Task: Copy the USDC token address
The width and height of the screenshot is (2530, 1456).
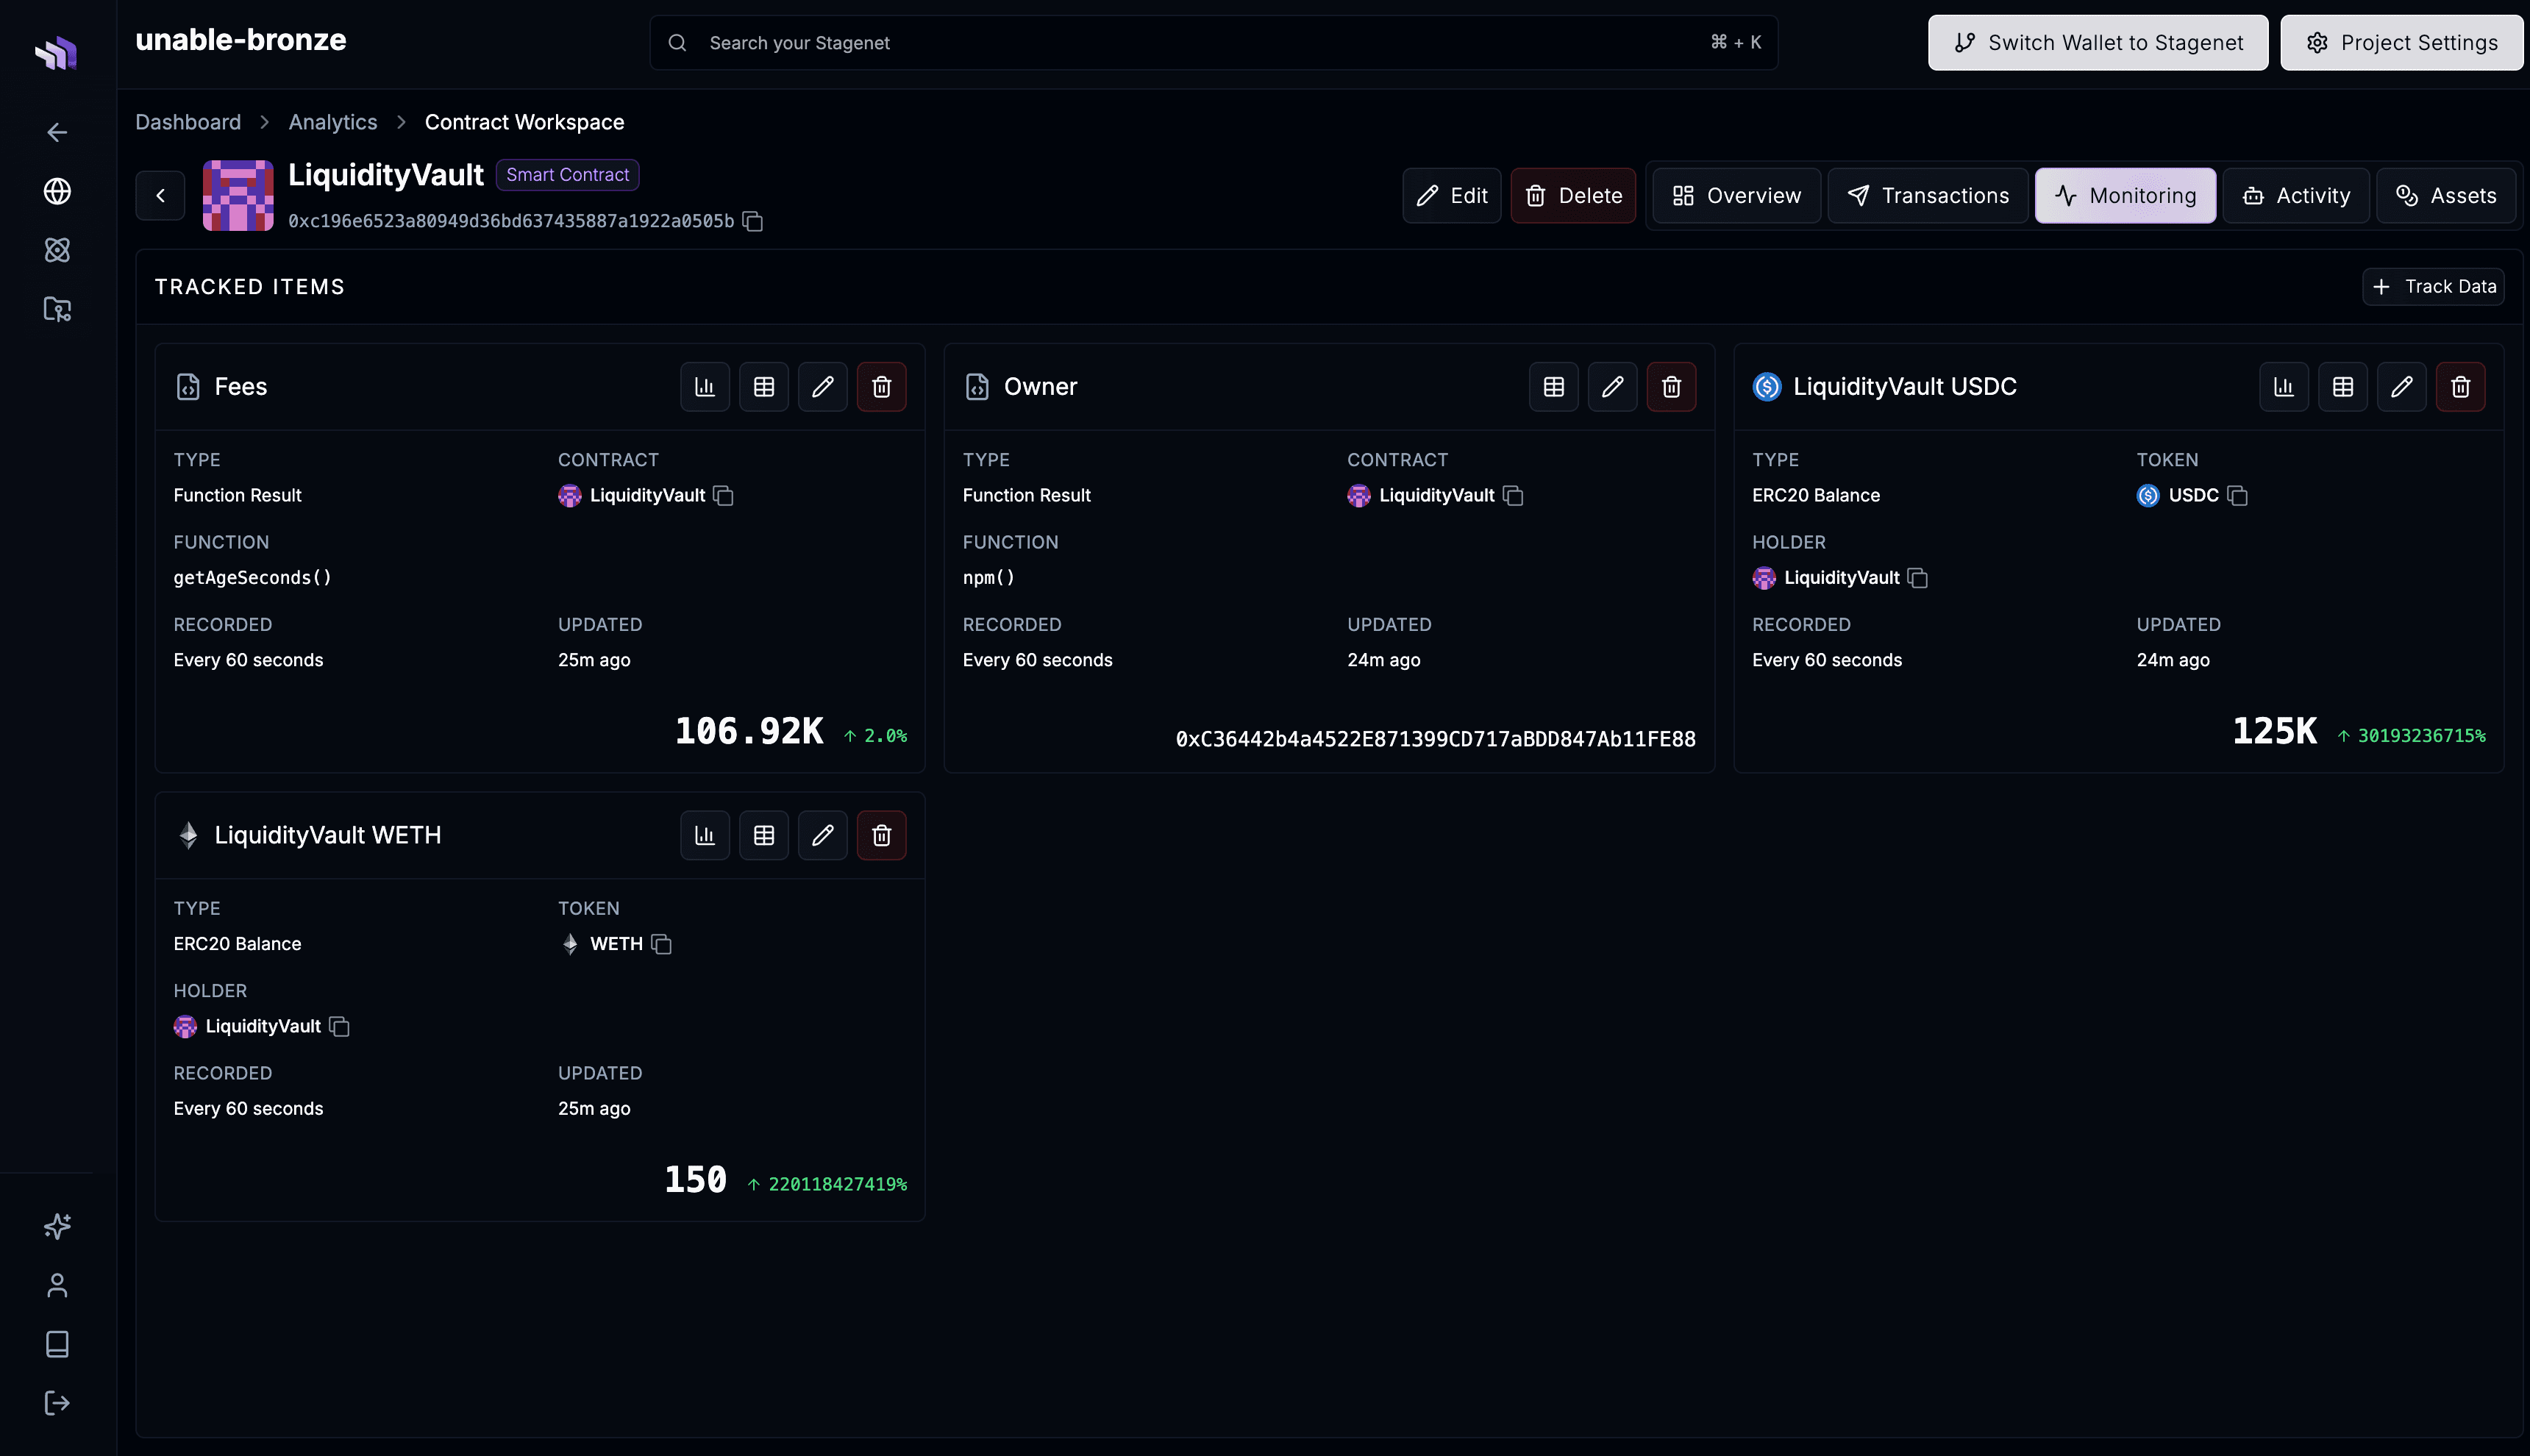Action: point(2238,496)
